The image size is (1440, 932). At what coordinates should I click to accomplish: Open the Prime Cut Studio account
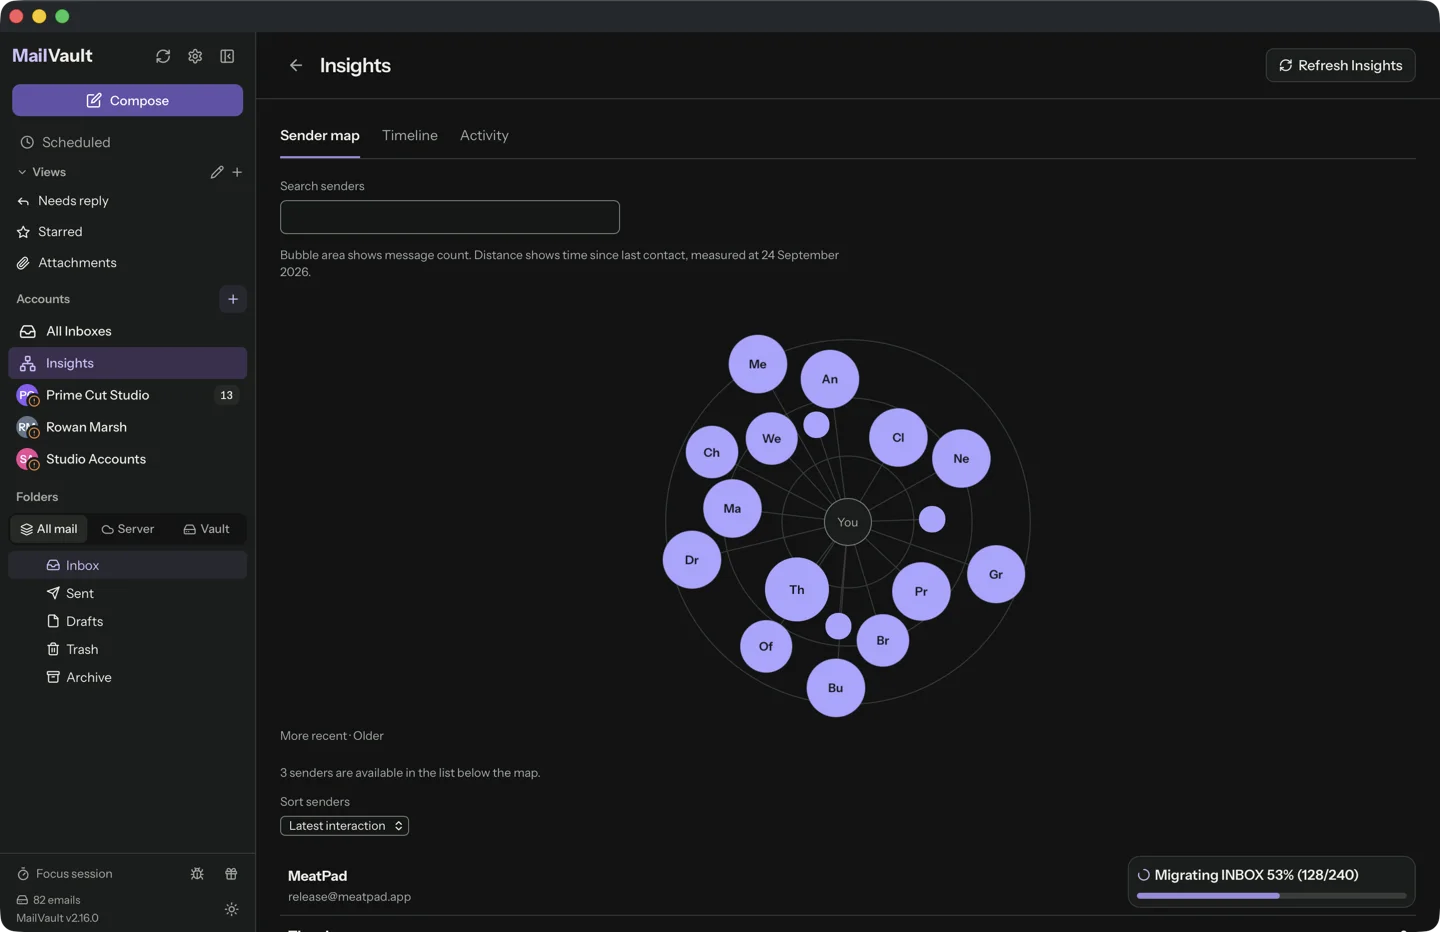click(127, 395)
